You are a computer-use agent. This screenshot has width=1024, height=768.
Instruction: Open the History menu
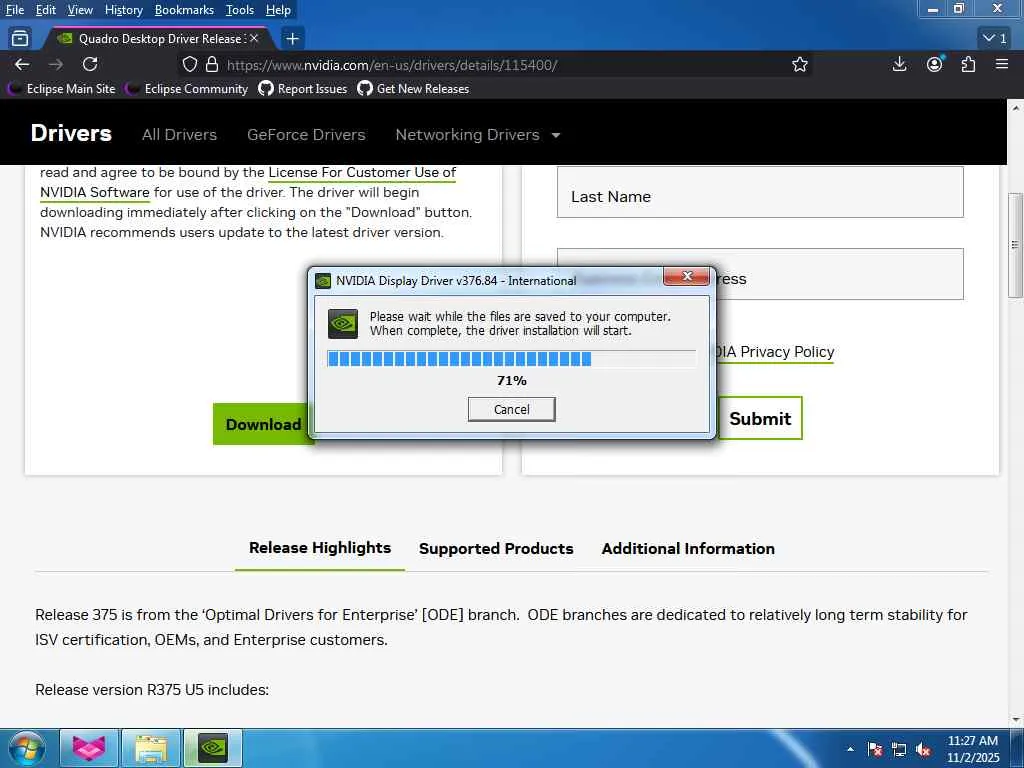(123, 10)
